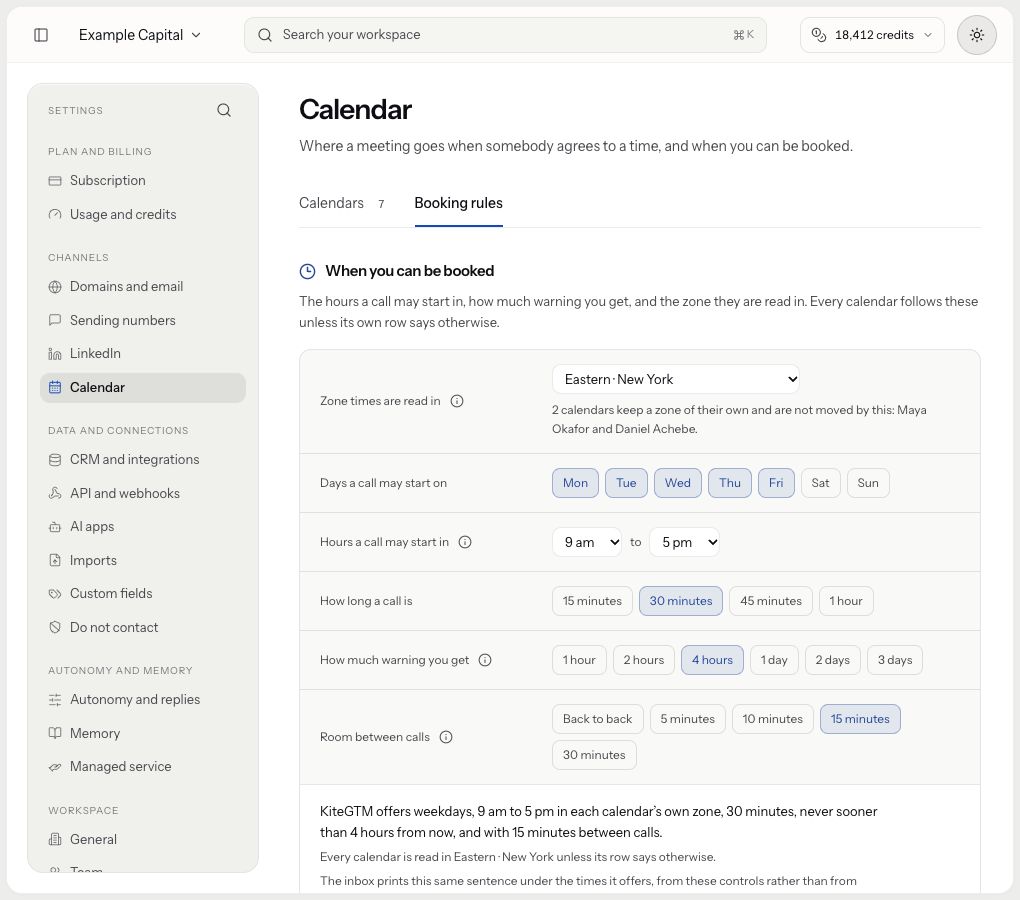Open the settings search magnifier
Image resolution: width=1020 pixels, height=900 pixels.
click(224, 111)
